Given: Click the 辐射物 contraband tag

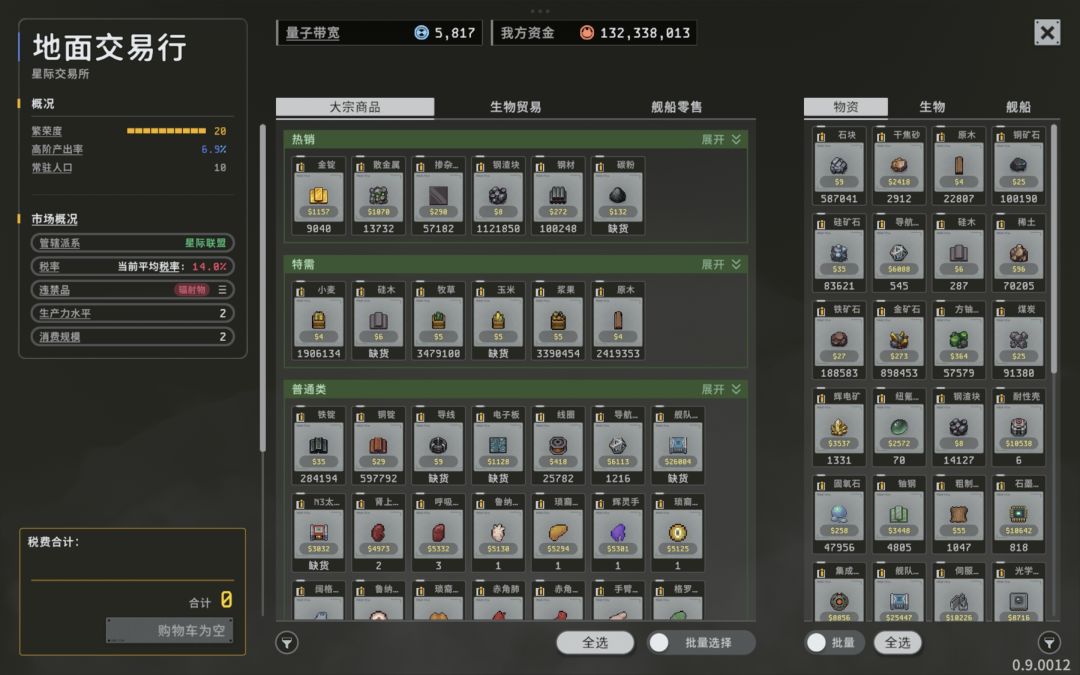Looking at the screenshot, I should click(x=192, y=290).
